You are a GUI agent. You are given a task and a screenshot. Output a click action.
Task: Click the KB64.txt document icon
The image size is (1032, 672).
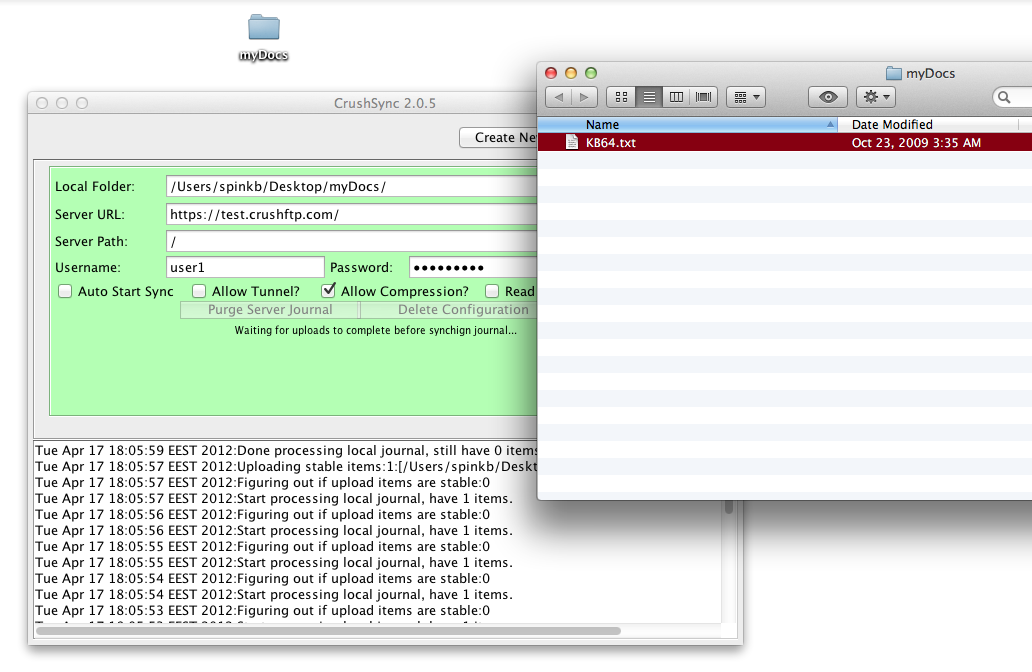[572, 142]
